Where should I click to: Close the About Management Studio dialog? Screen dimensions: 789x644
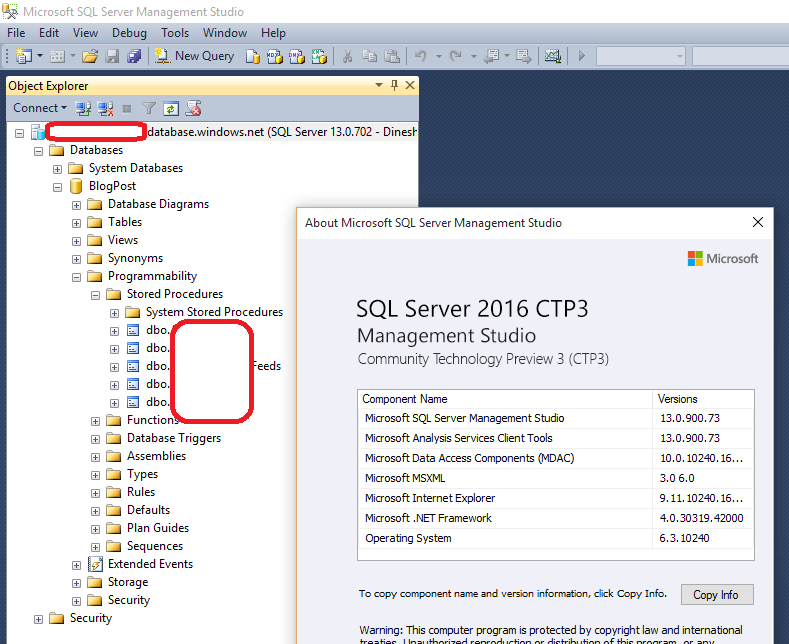758,222
